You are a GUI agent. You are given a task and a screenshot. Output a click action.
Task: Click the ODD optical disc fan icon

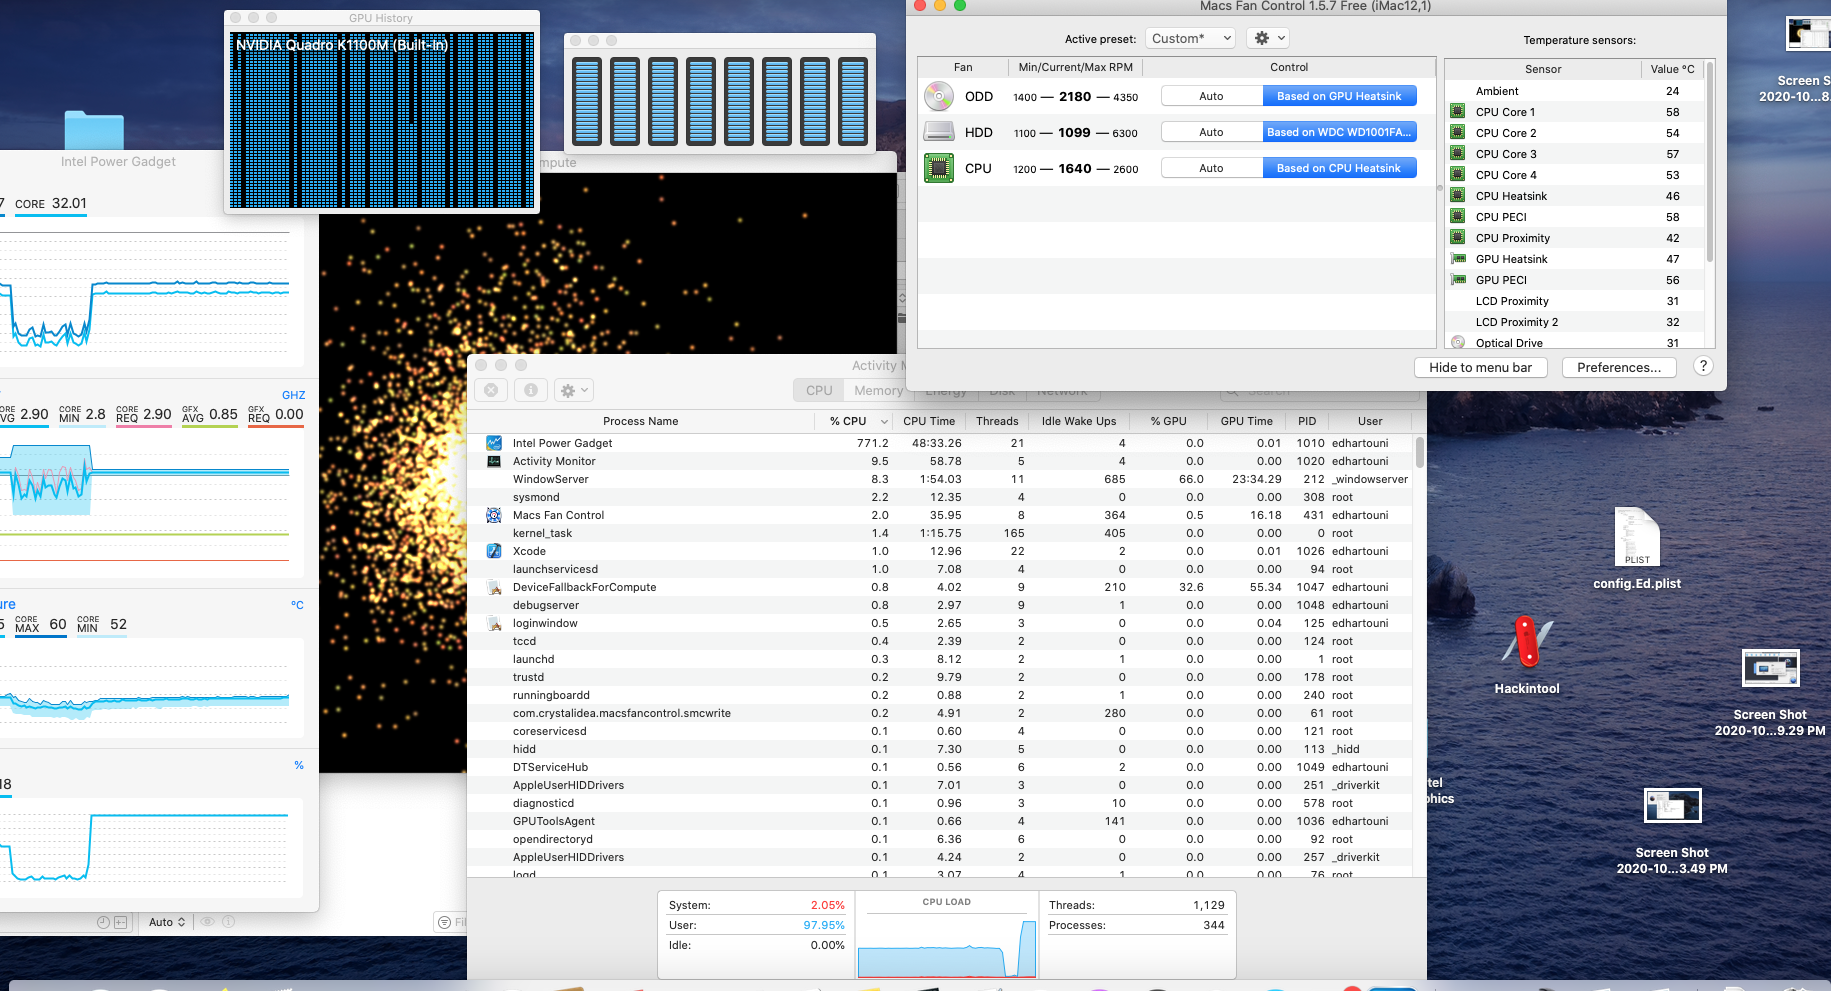point(938,96)
